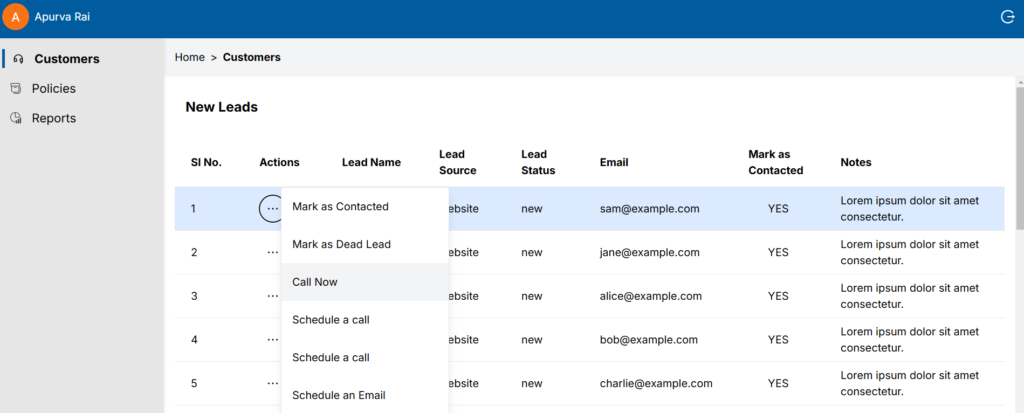Click the vertical scrollbar on the right
This screenshot has height=413, width=1024.
(1018, 150)
